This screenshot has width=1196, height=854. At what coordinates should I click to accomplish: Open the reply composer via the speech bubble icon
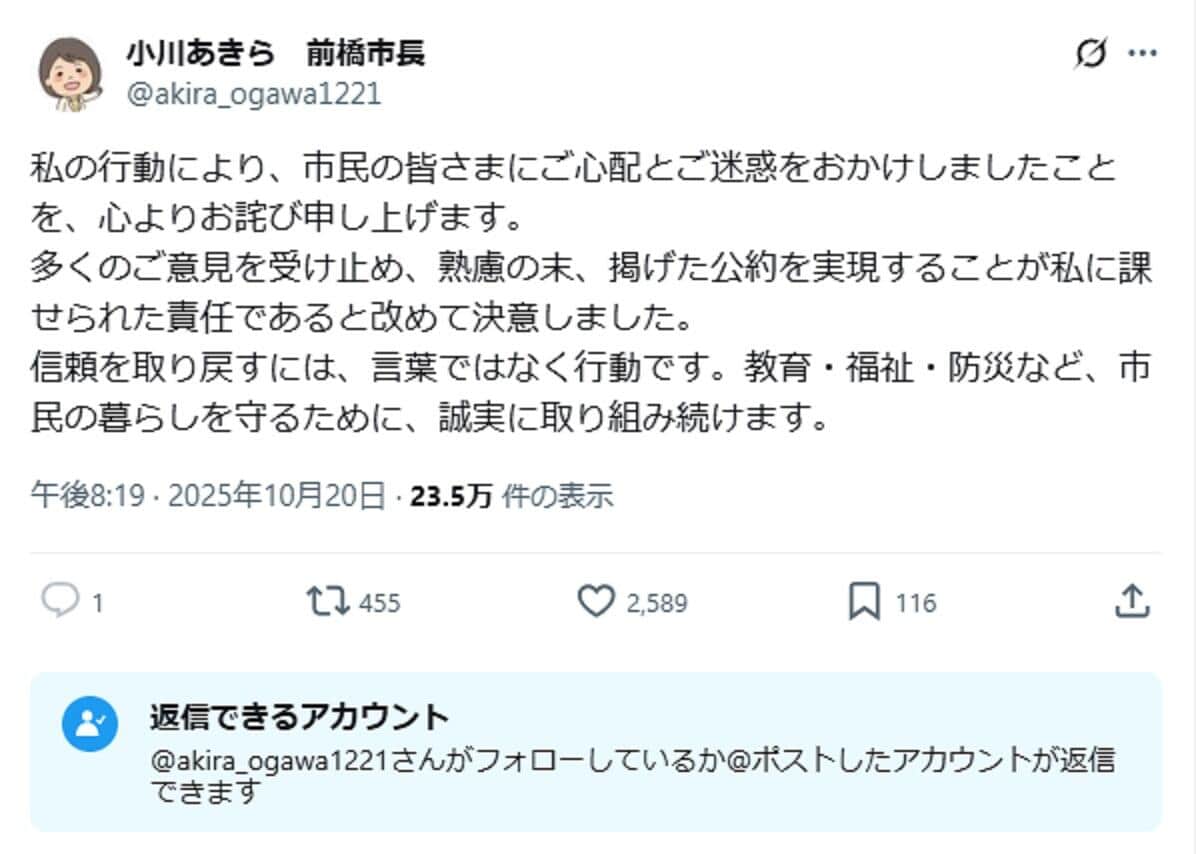tap(62, 602)
